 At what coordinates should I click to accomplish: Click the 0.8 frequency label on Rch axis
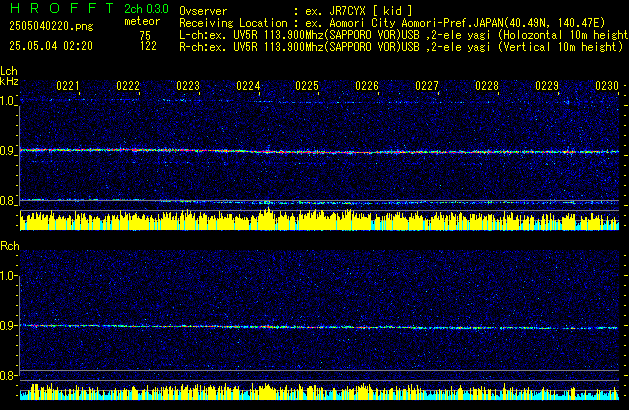[x=8, y=376]
